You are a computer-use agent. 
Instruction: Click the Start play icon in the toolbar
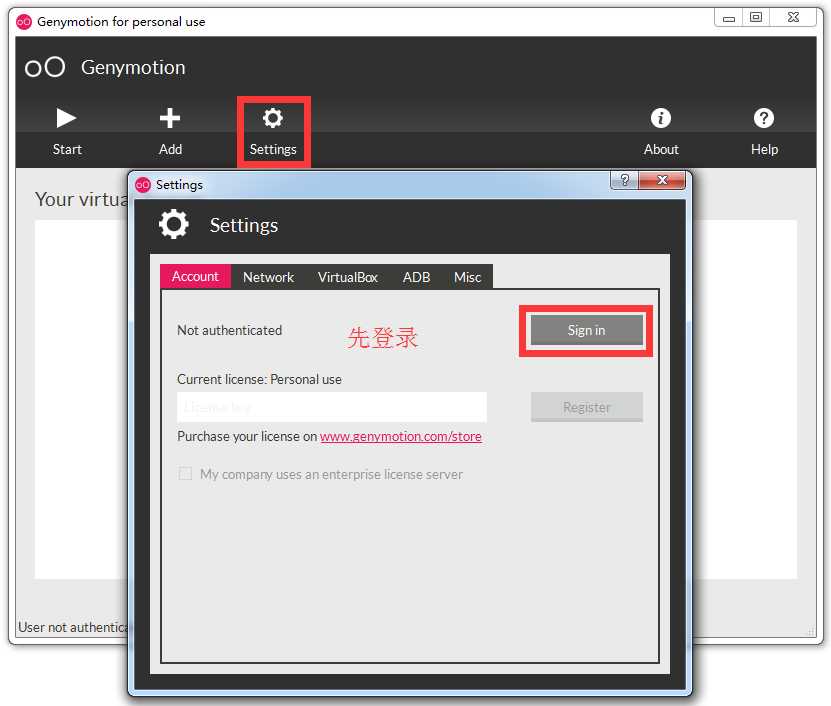66,118
